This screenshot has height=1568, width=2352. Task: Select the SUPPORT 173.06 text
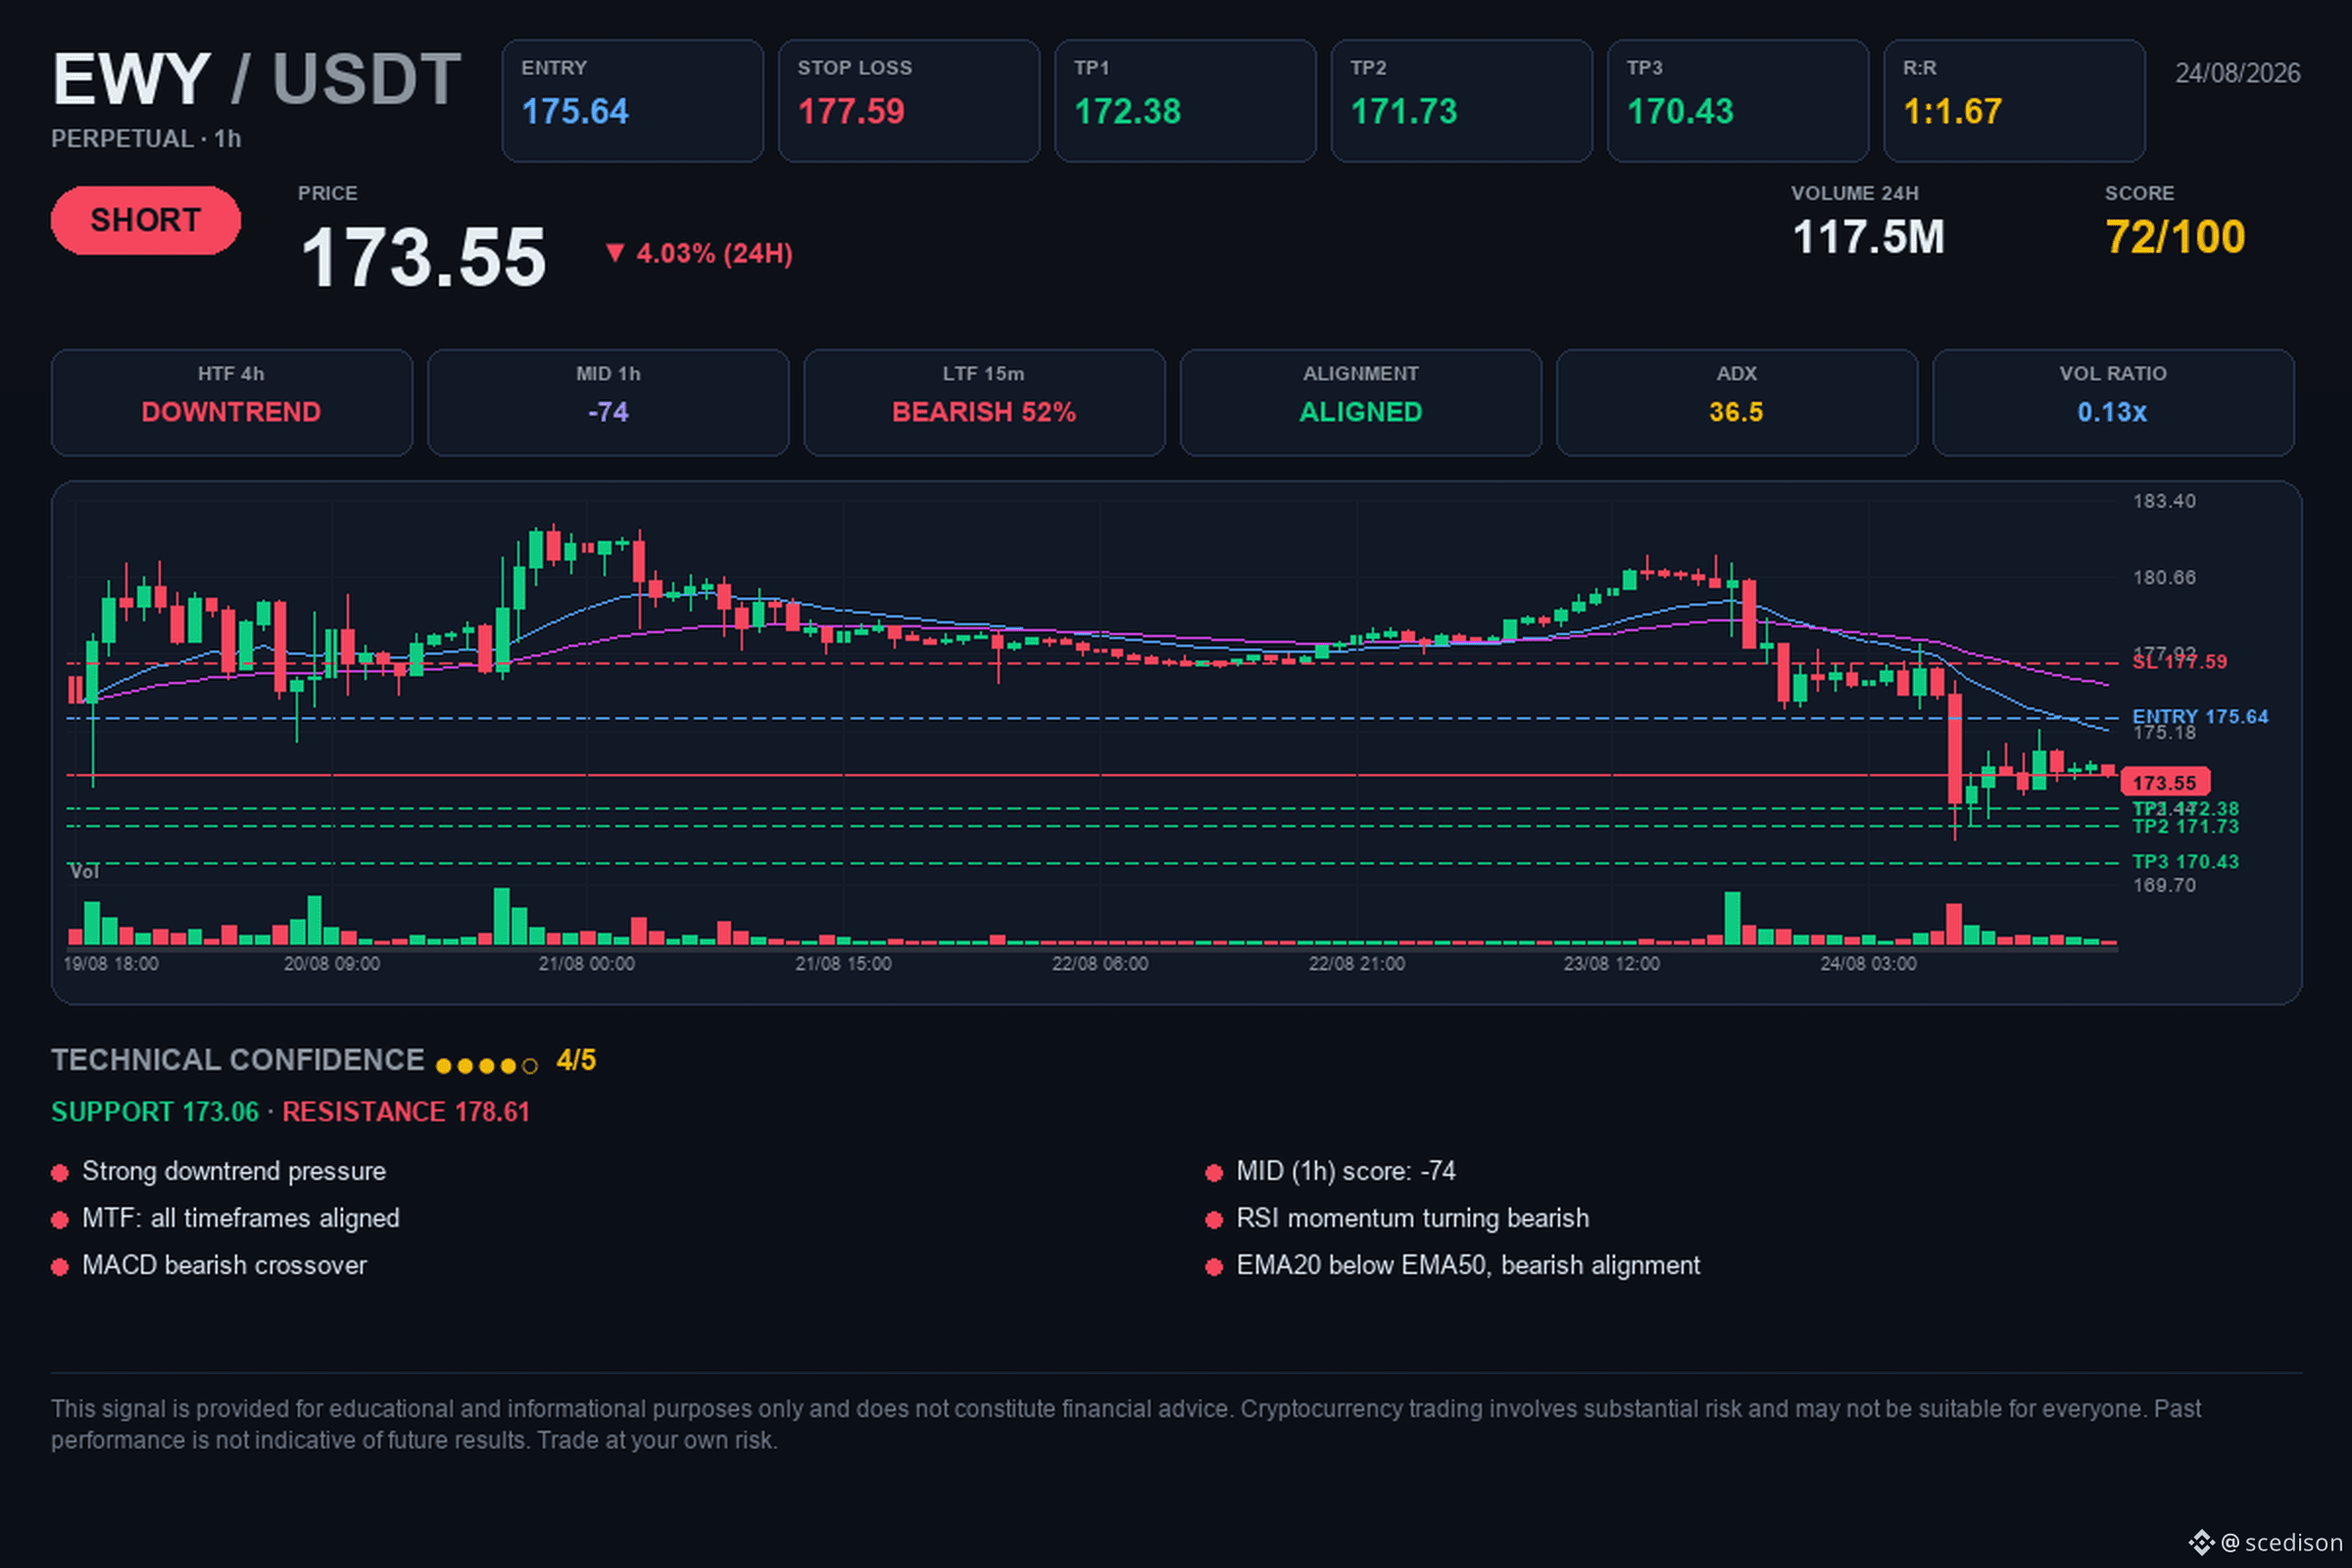(x=155, y=1112)
